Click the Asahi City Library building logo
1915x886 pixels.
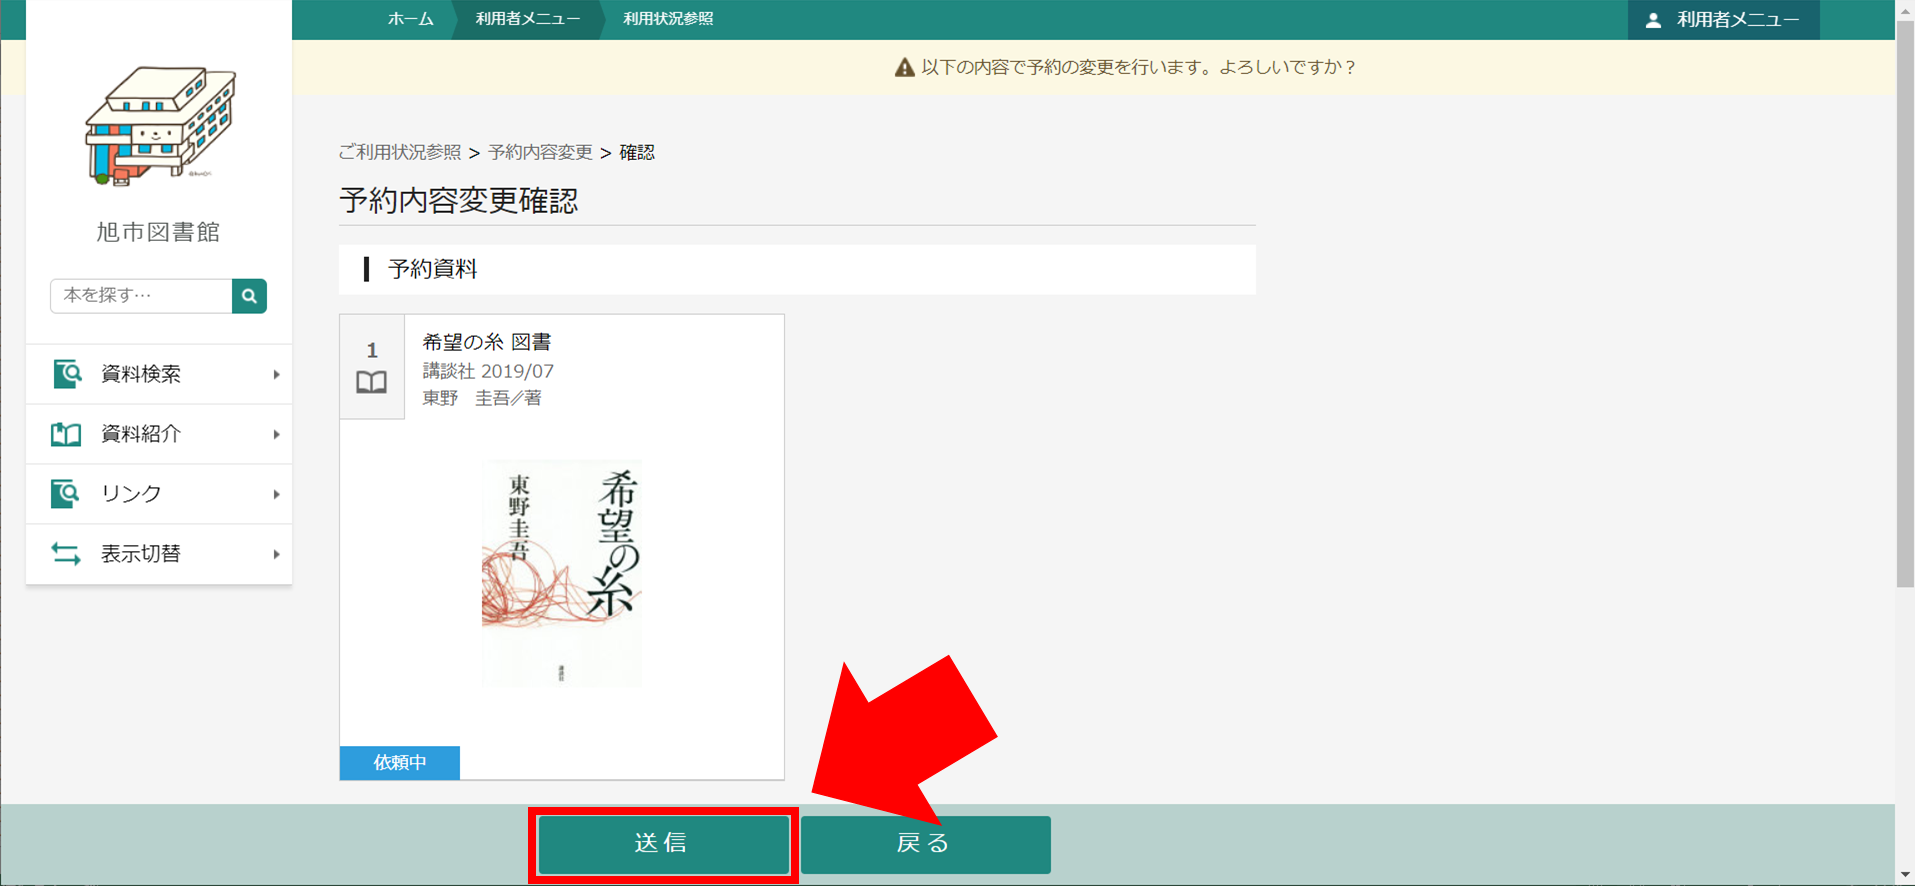pos(160,126)
